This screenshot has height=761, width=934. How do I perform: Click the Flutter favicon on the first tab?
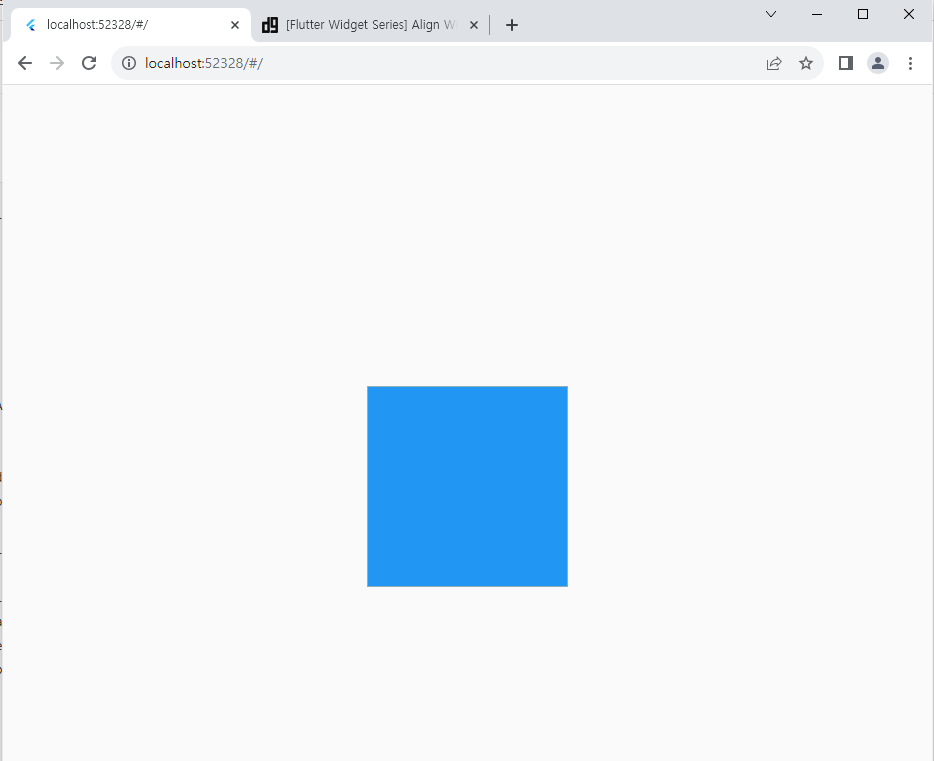(31, 25)
